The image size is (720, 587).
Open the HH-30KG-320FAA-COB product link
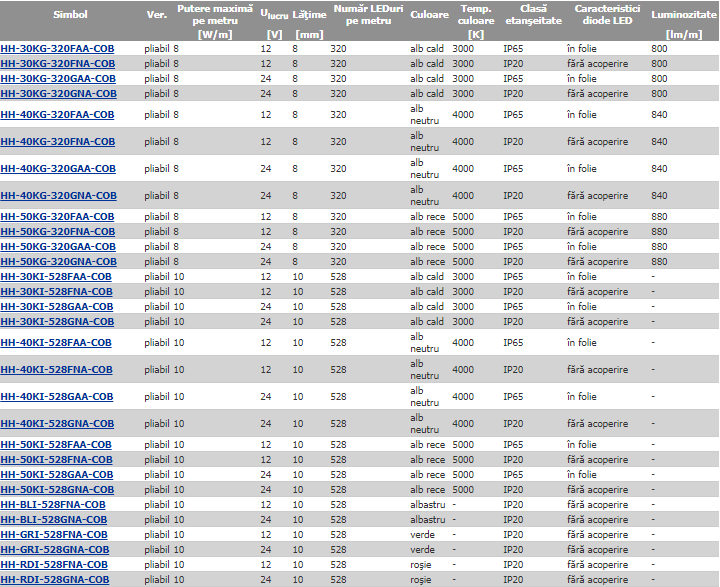(57, 49)
